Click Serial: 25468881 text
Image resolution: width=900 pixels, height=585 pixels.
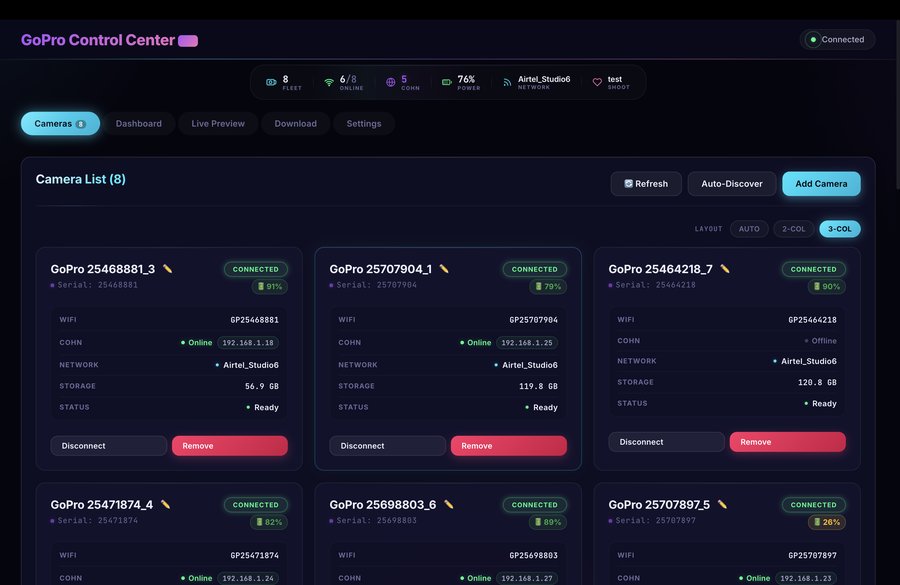click(x=98, y=285)
